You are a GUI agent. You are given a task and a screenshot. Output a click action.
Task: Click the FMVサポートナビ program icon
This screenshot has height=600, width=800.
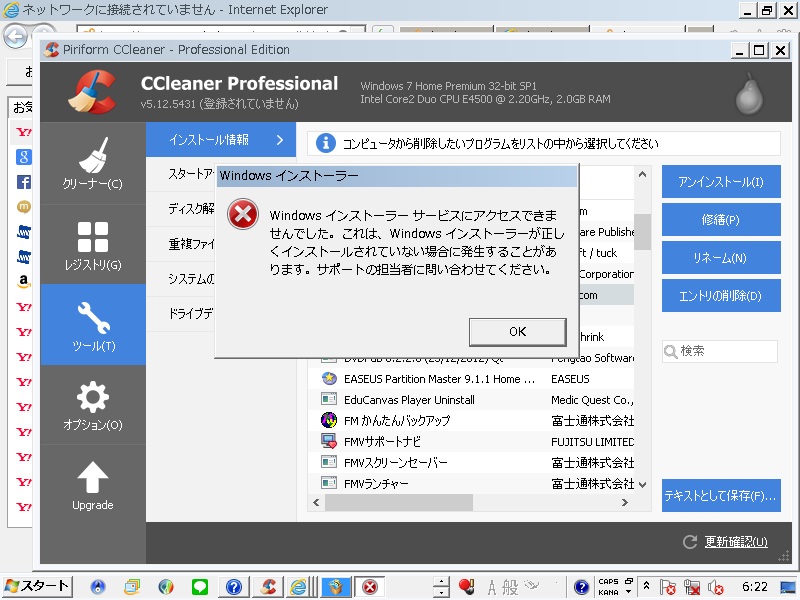pyautogui.click(x=329, y=441)
